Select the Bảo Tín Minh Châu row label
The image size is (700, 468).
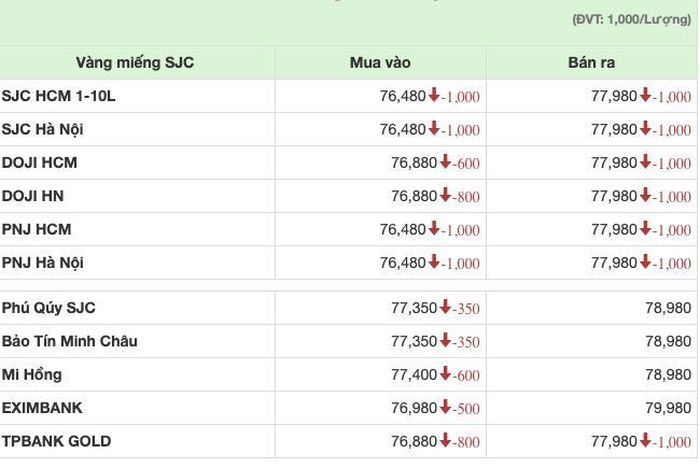pos(69,341)
